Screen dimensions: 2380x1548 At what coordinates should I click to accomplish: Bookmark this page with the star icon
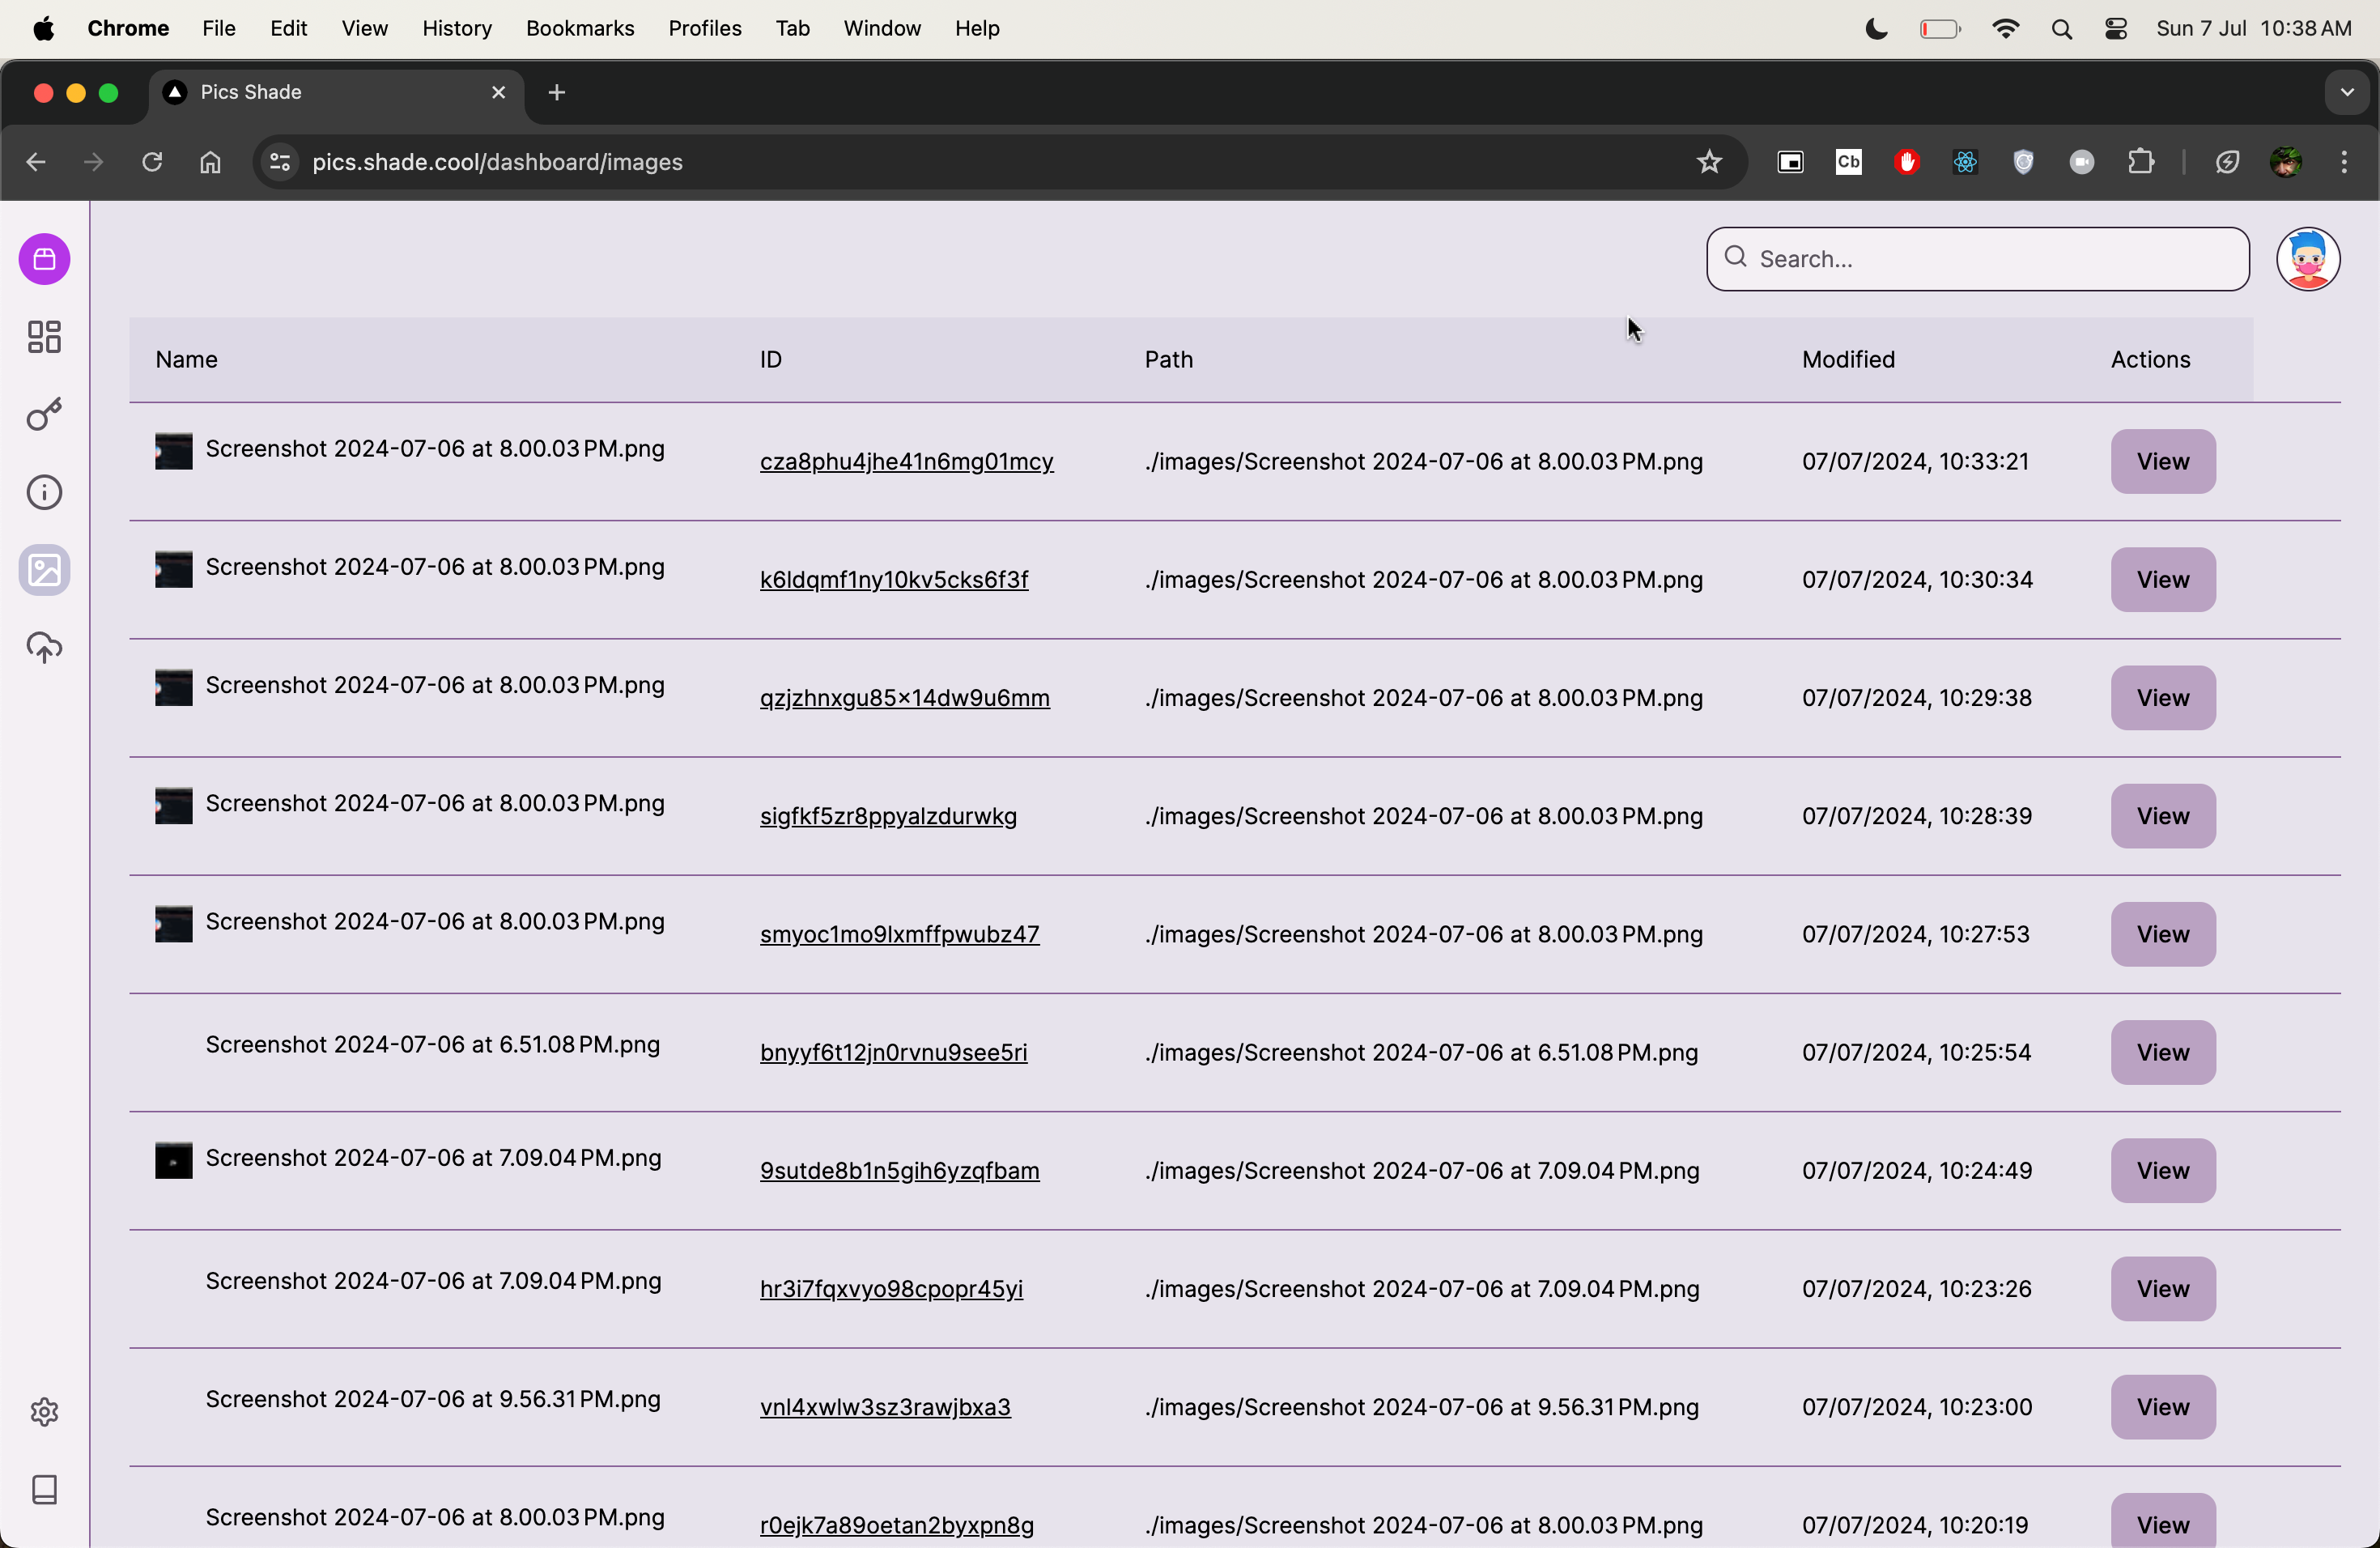(1709, 162)
